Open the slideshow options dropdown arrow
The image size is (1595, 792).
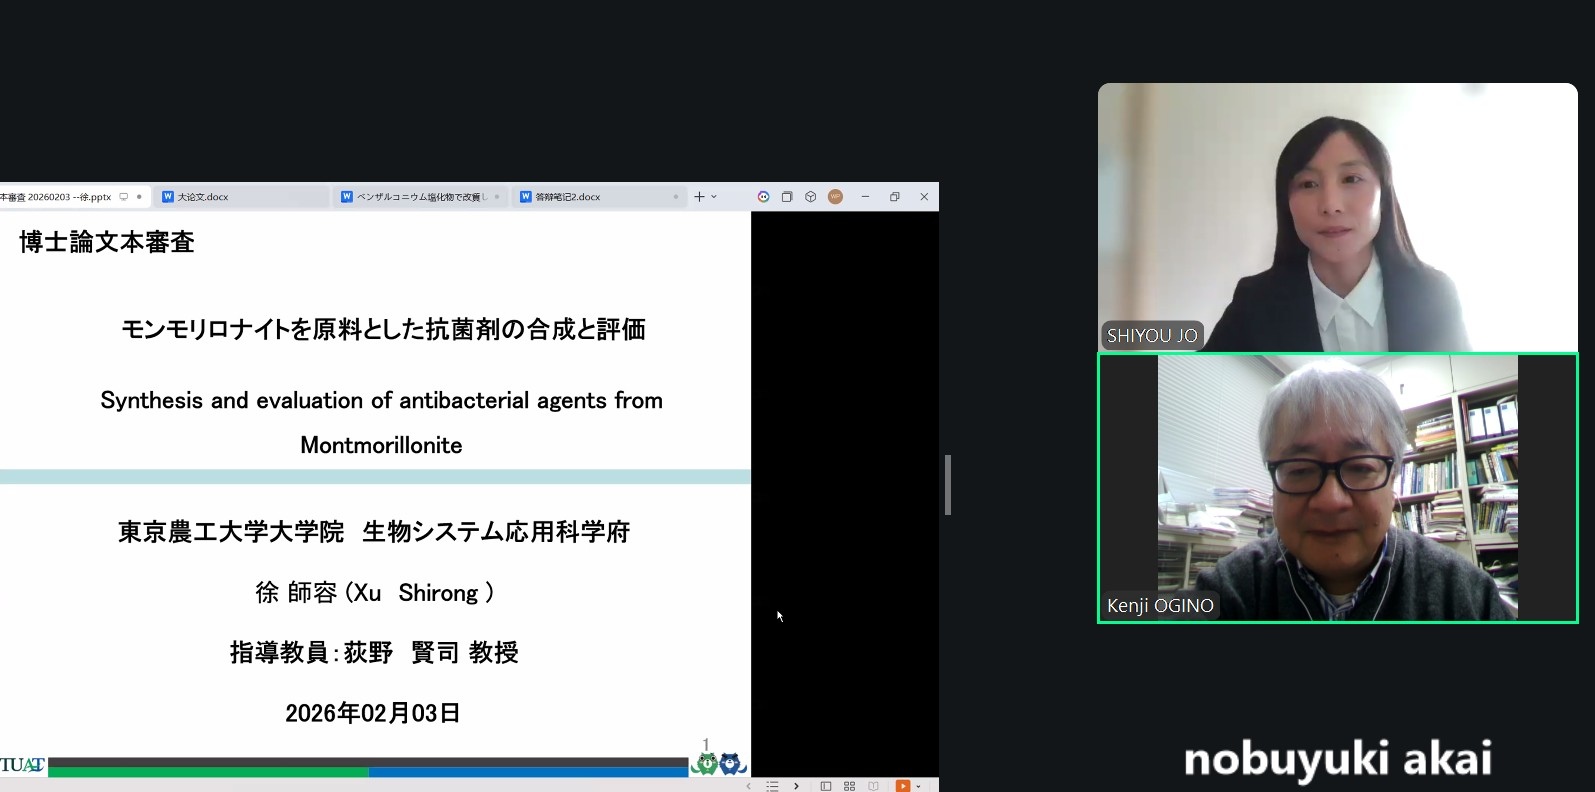pos(919,786)
